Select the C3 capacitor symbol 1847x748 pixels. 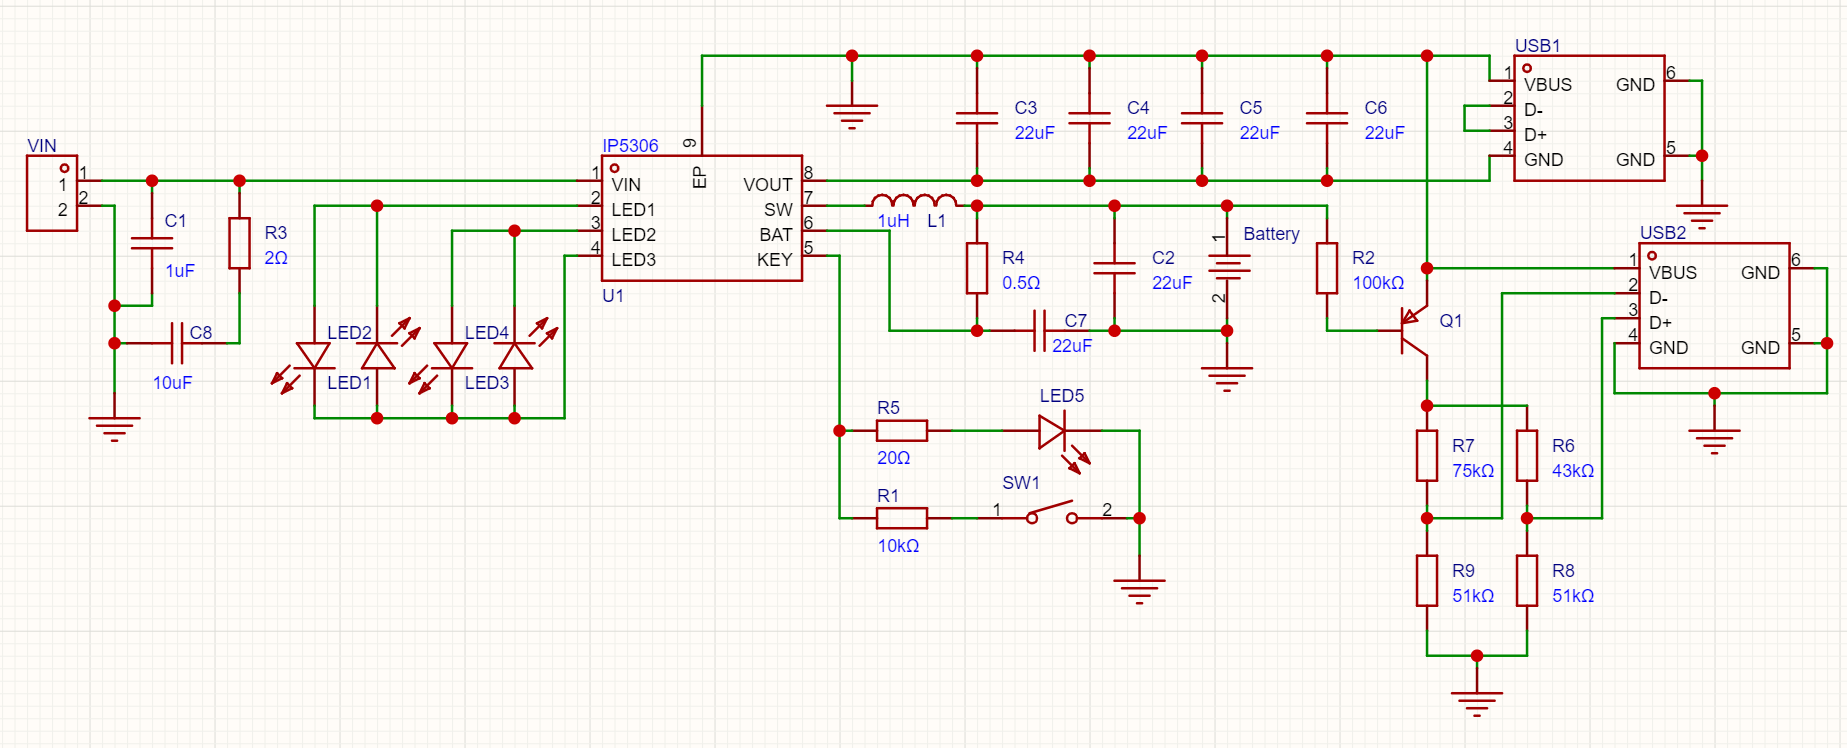[x=977, y=118]
